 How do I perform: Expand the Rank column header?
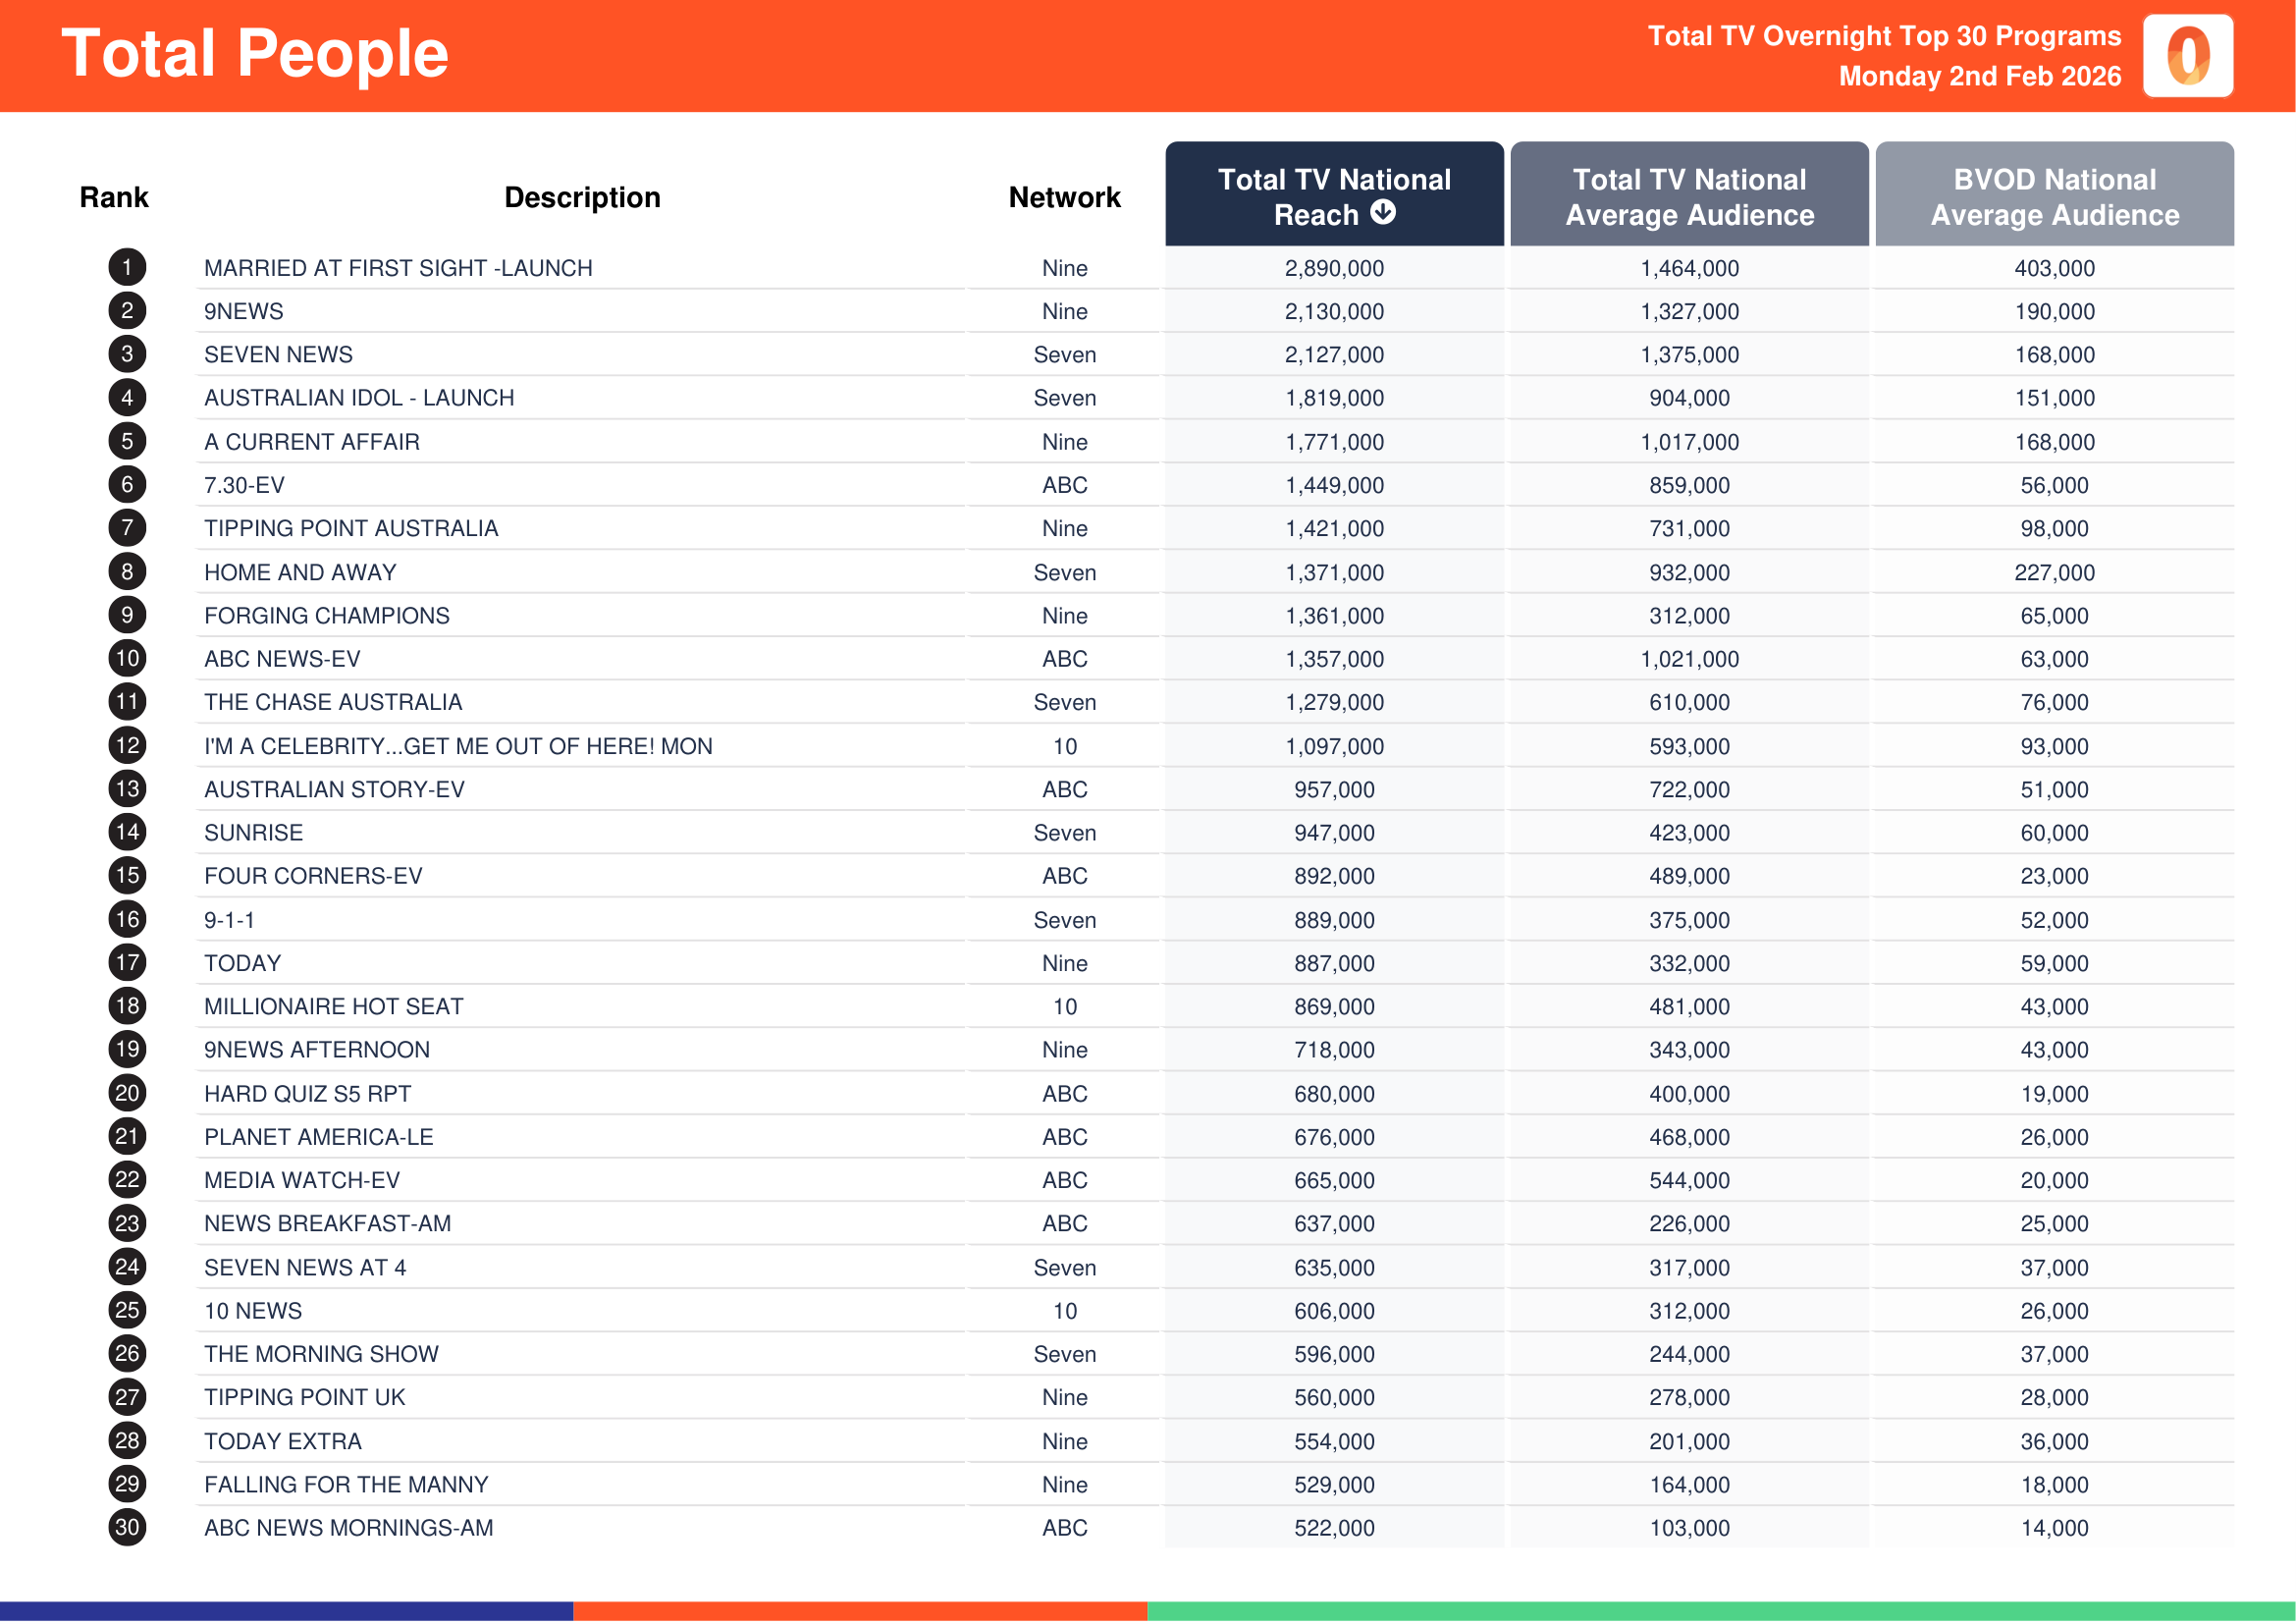click(114, 197)
